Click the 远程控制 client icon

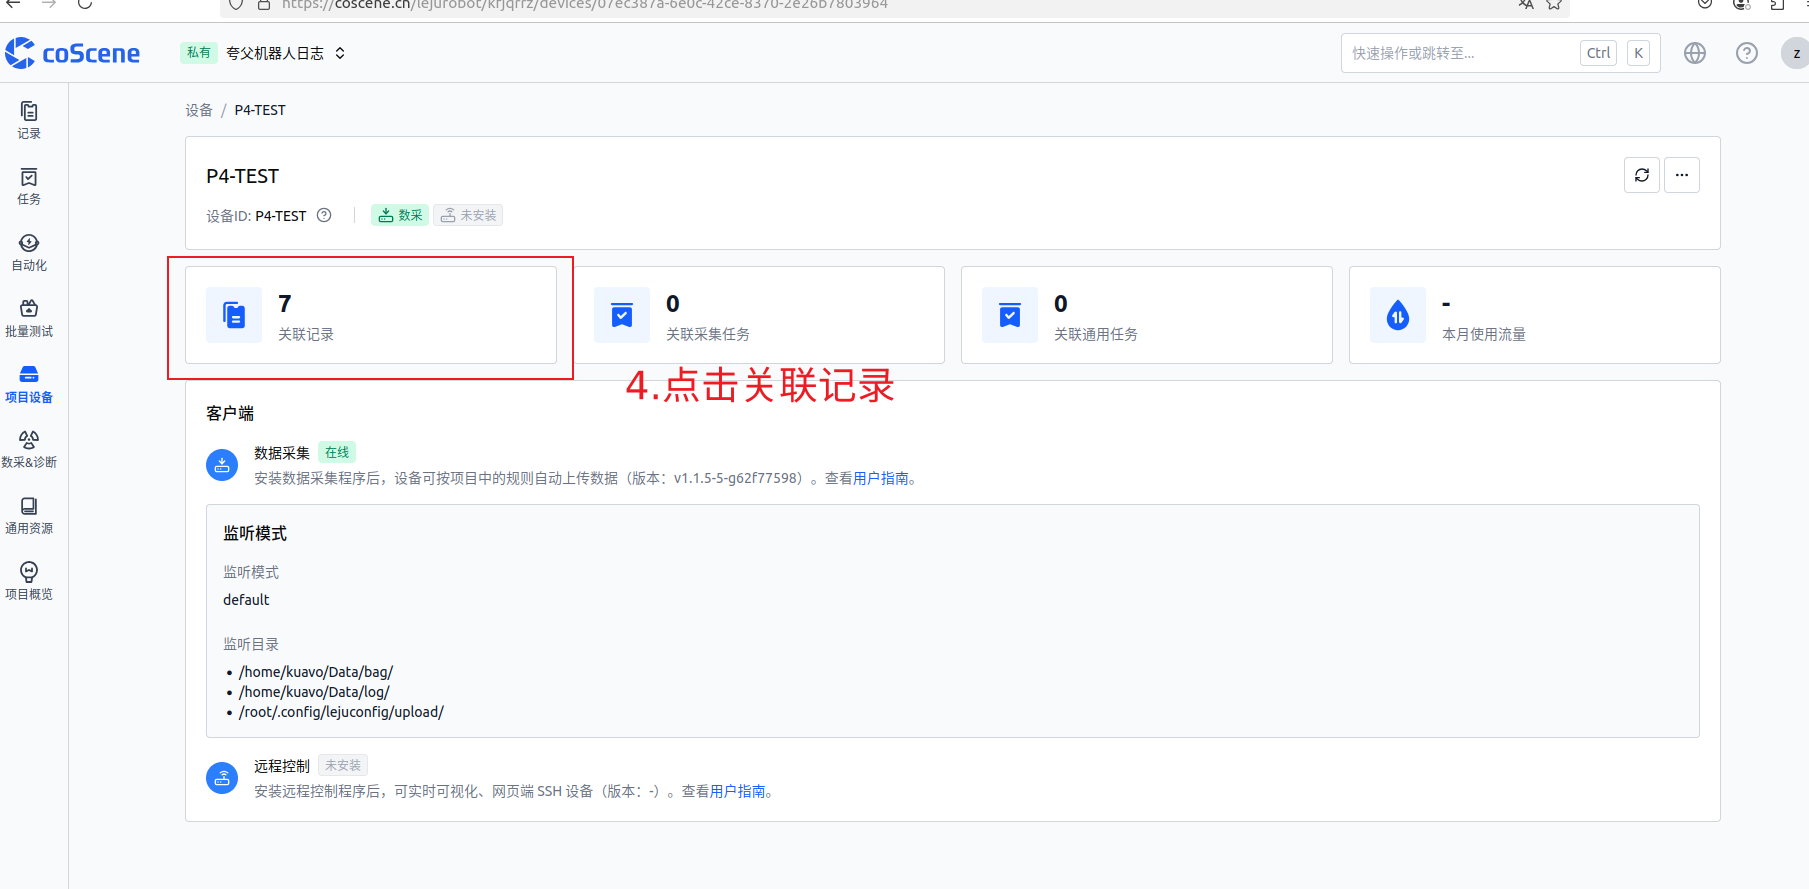click(x=222, y=778)
